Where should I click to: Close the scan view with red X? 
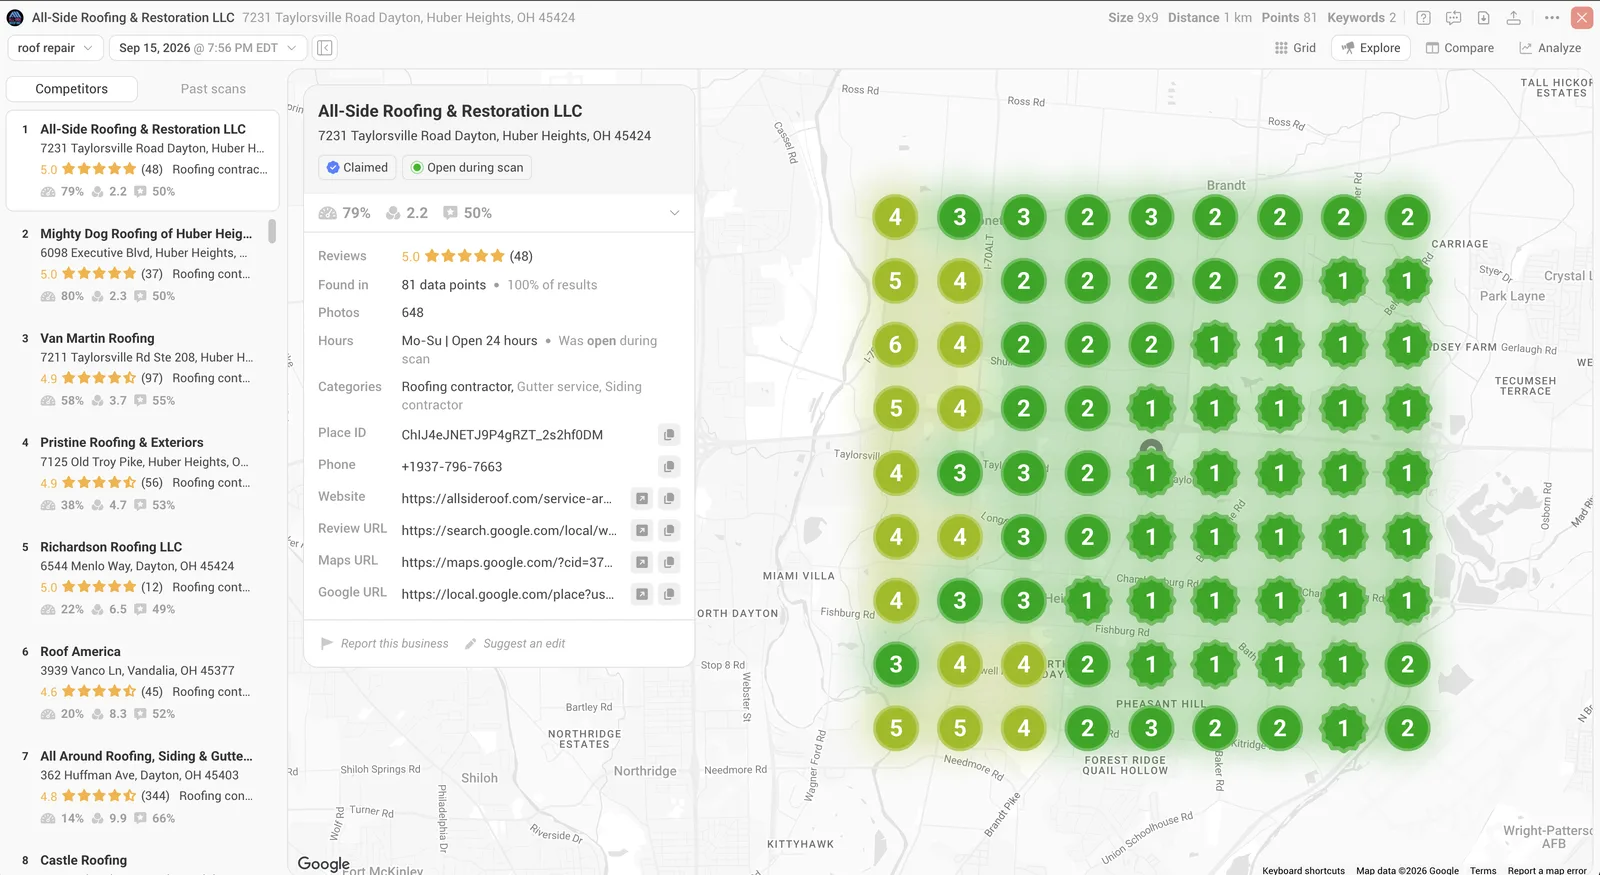pos(1582,18)
